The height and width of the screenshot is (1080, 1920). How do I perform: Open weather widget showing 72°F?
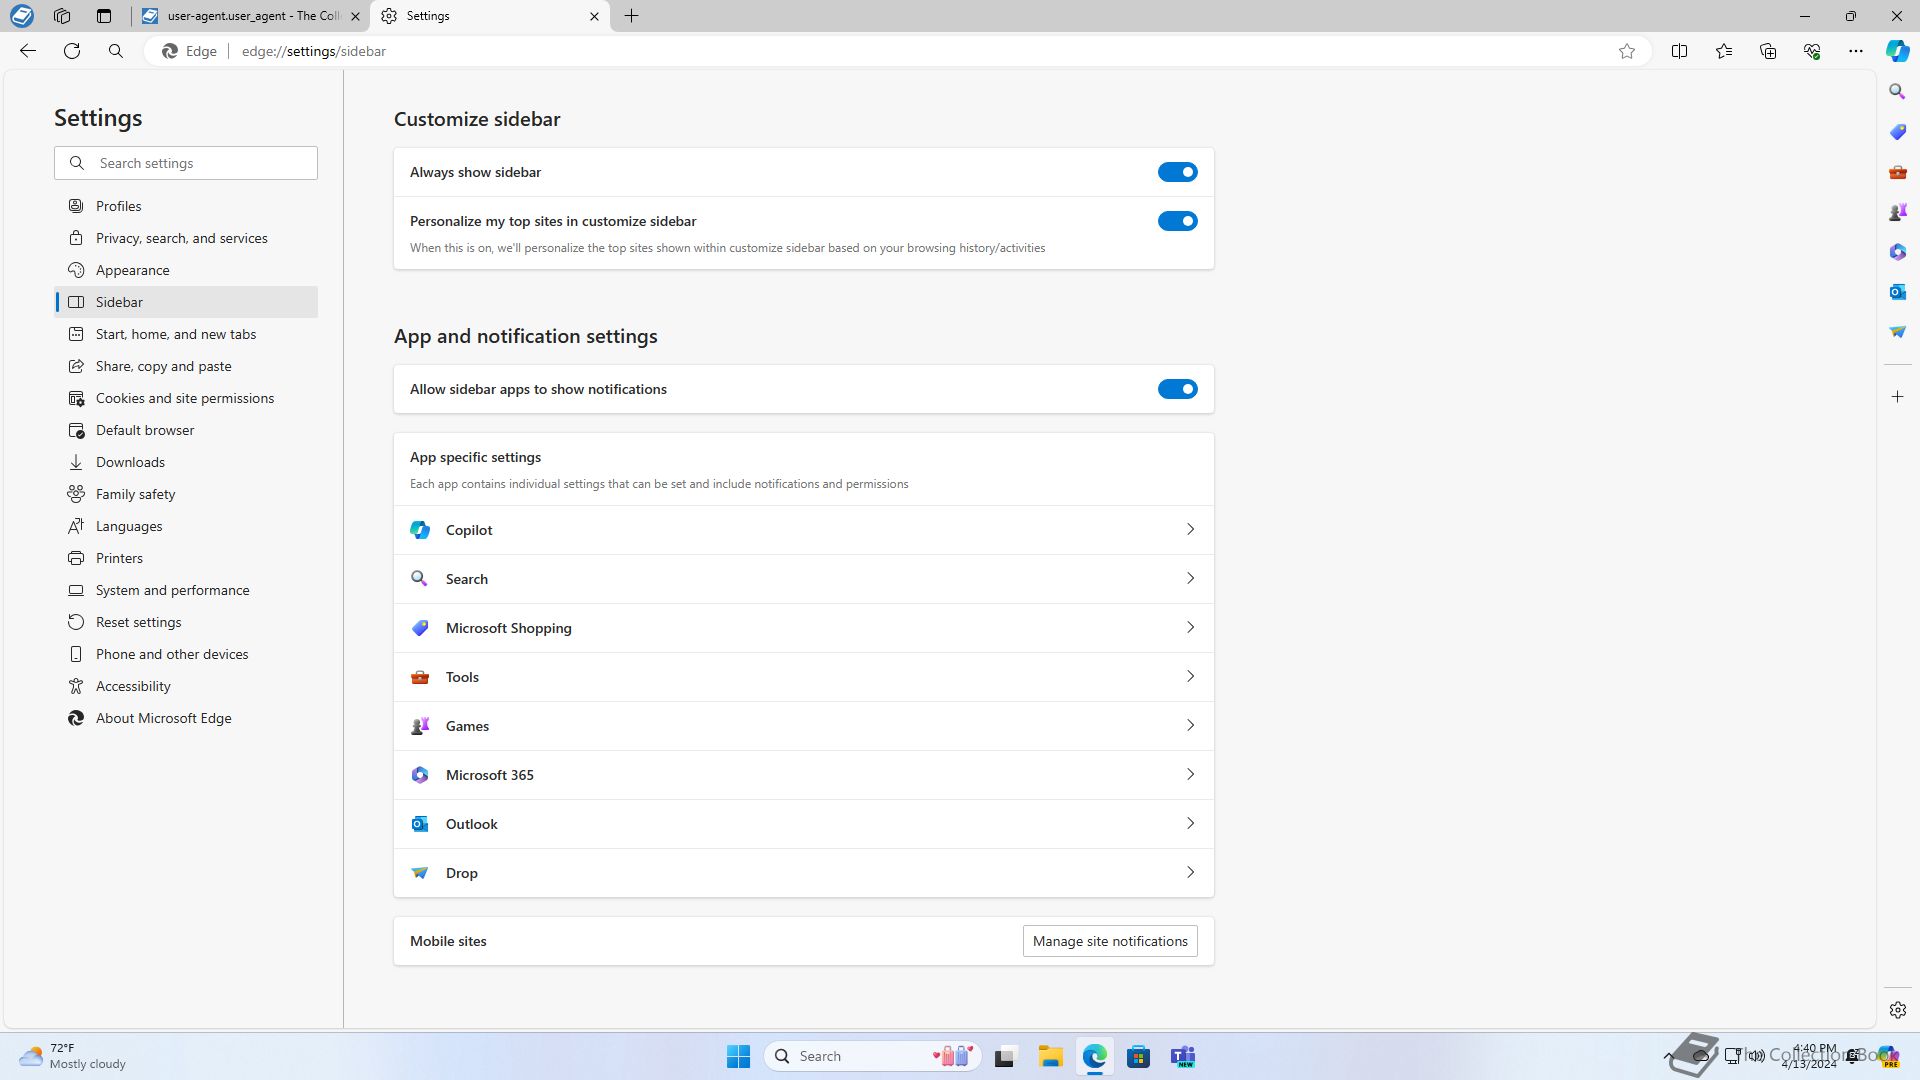tap(74, 1056)
